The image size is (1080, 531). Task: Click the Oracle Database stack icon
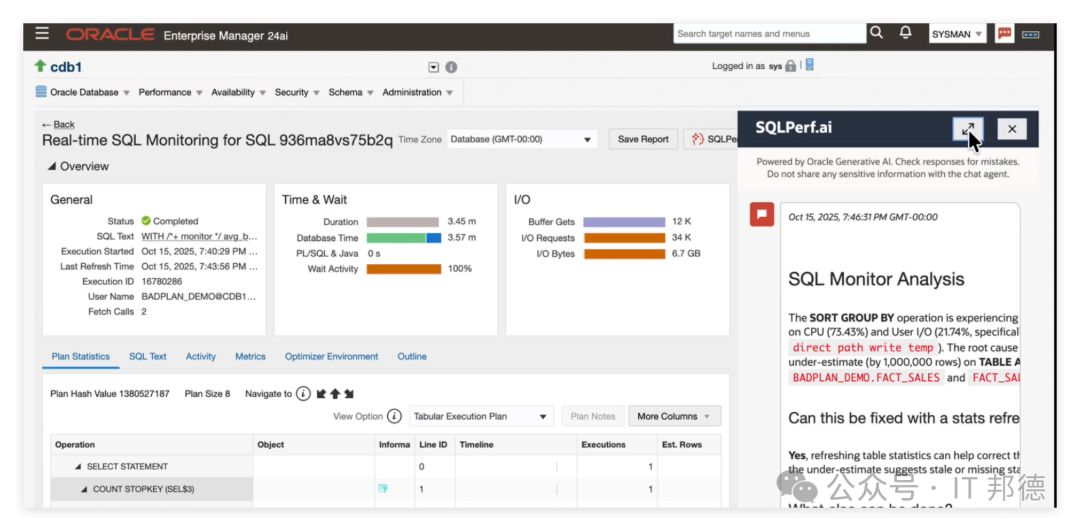coord(41,92)
